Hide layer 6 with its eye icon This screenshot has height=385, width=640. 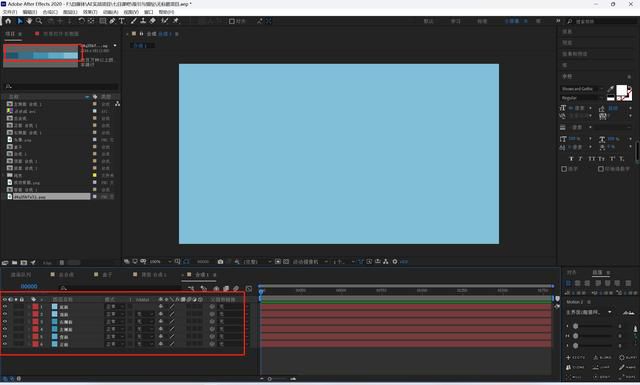click(5, 344)
